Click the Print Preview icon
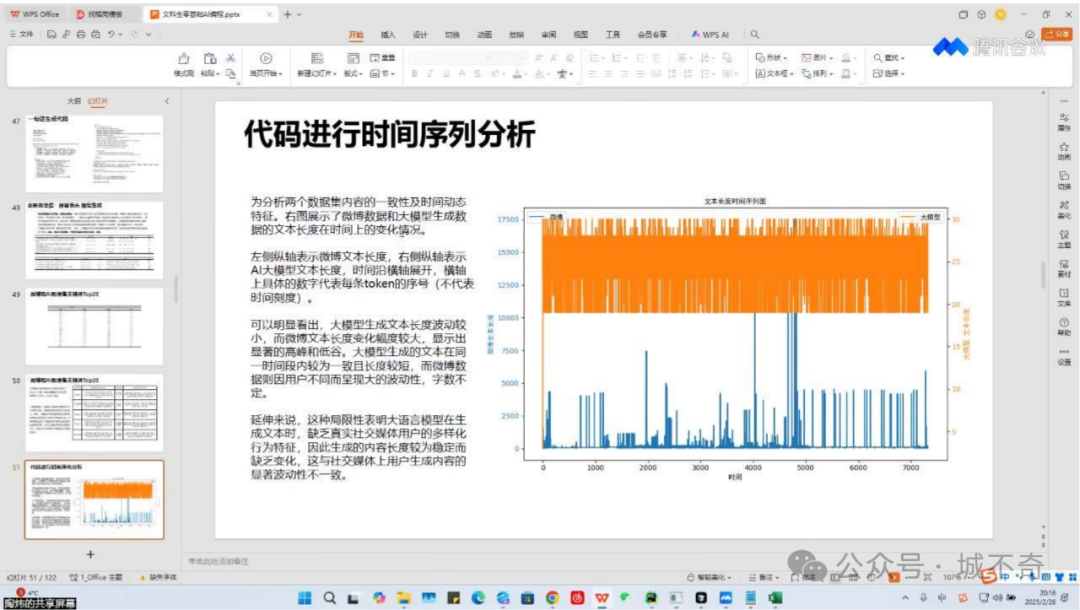The image size is (1080, 610). tap(96, 34)
